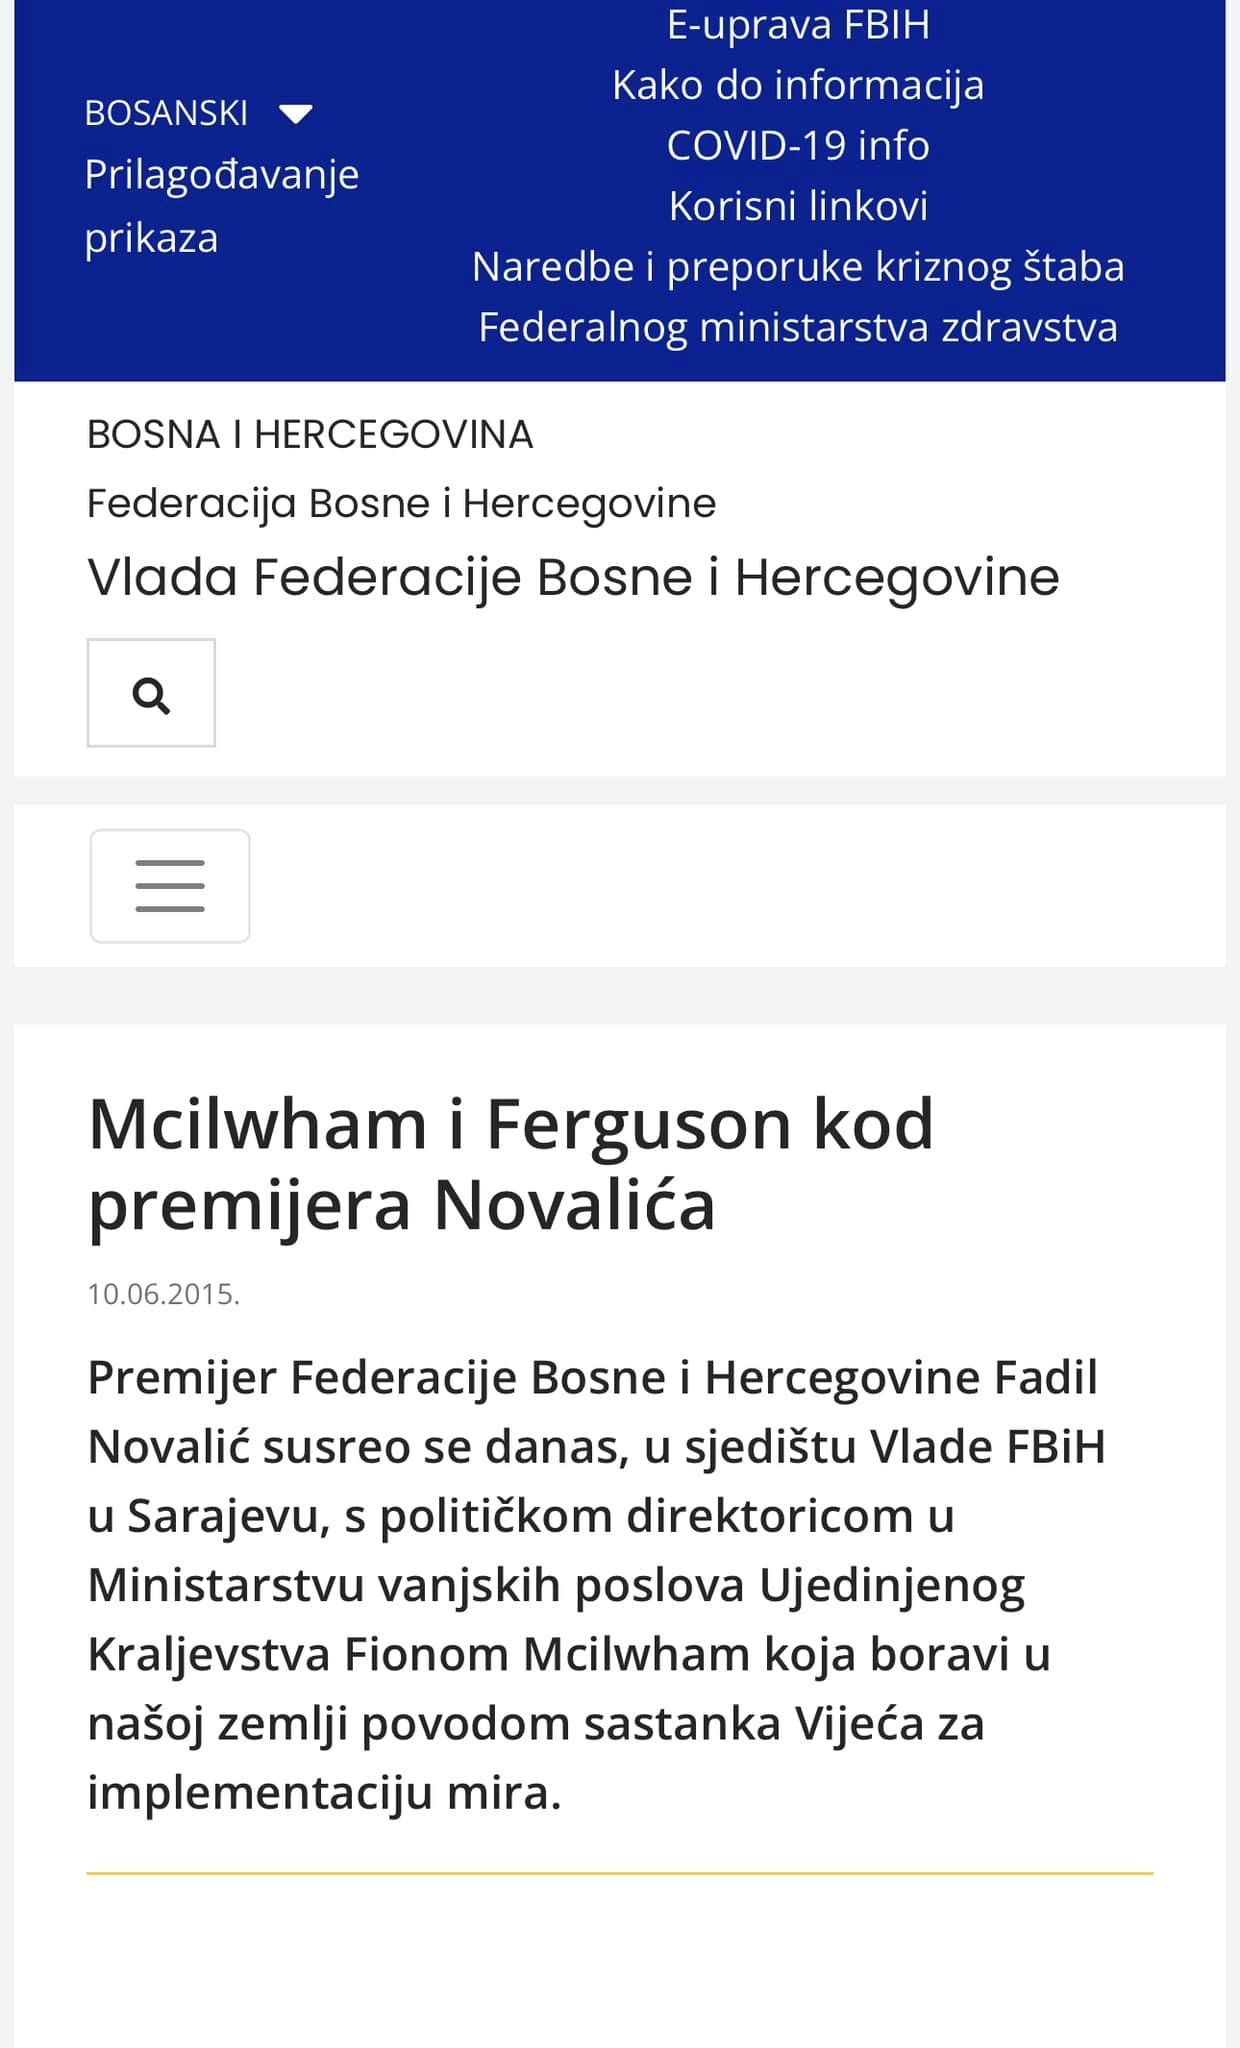1240x2048 pixels.
Task: Click the article date 10.06.2015.
Action: (x=163, y=1294)
